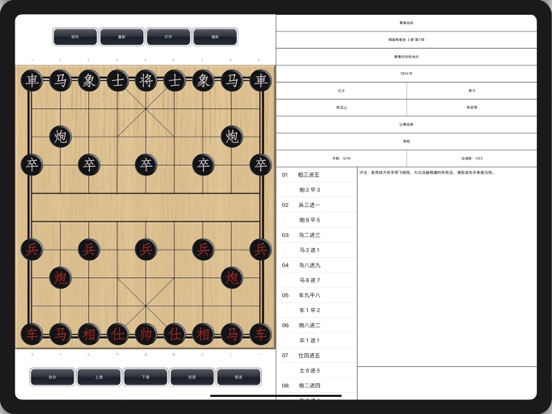This screenshot has width=552, height=414.
Task: Tap the red 车 in right corner
Action: point(261,334)
